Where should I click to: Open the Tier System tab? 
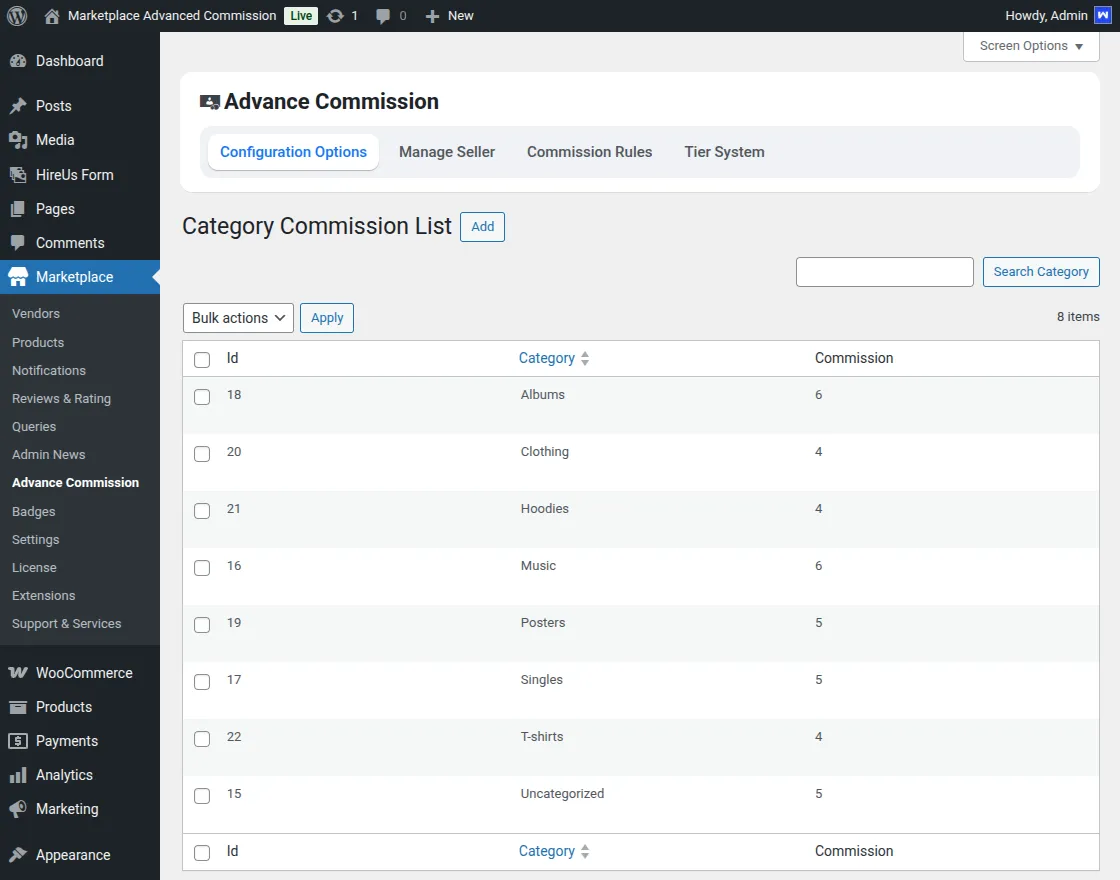(724, 152)
